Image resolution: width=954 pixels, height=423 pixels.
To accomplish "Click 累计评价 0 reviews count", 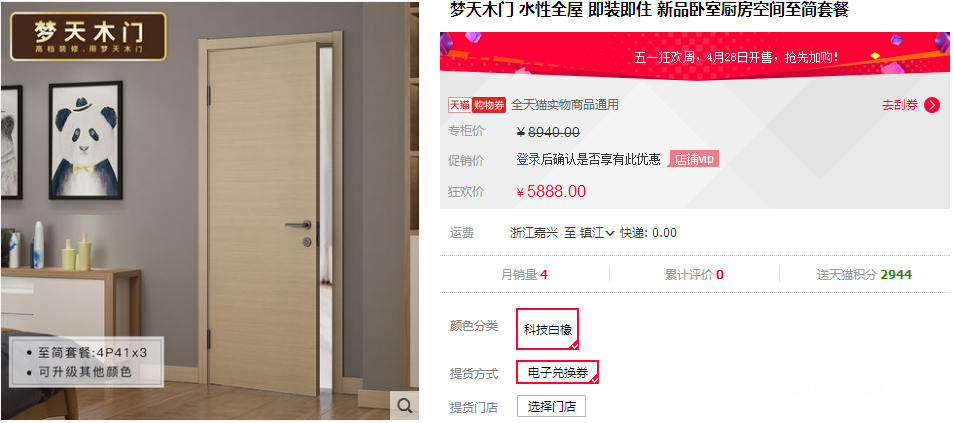I will pos(694,274).
